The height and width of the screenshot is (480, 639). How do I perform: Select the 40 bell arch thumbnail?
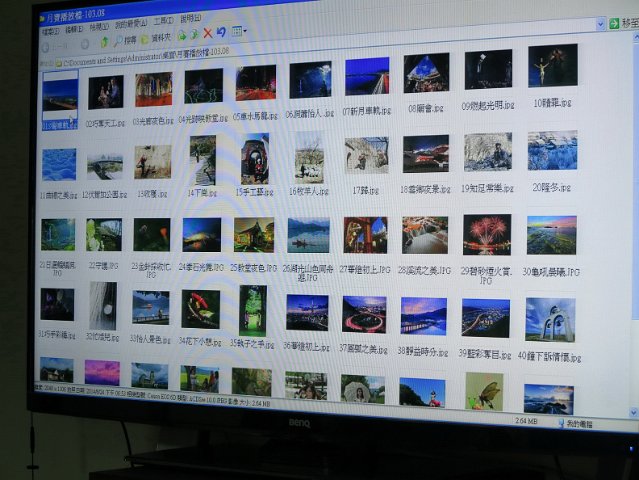[x=550, y=320]
